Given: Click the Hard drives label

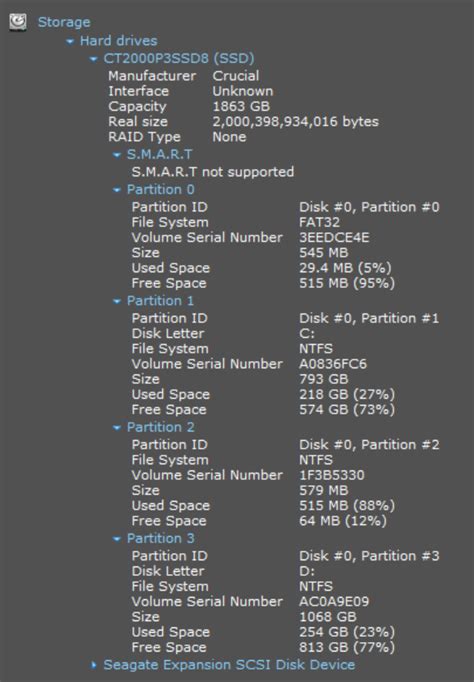Looking at the screenshot, I should [x=118, y=41].
